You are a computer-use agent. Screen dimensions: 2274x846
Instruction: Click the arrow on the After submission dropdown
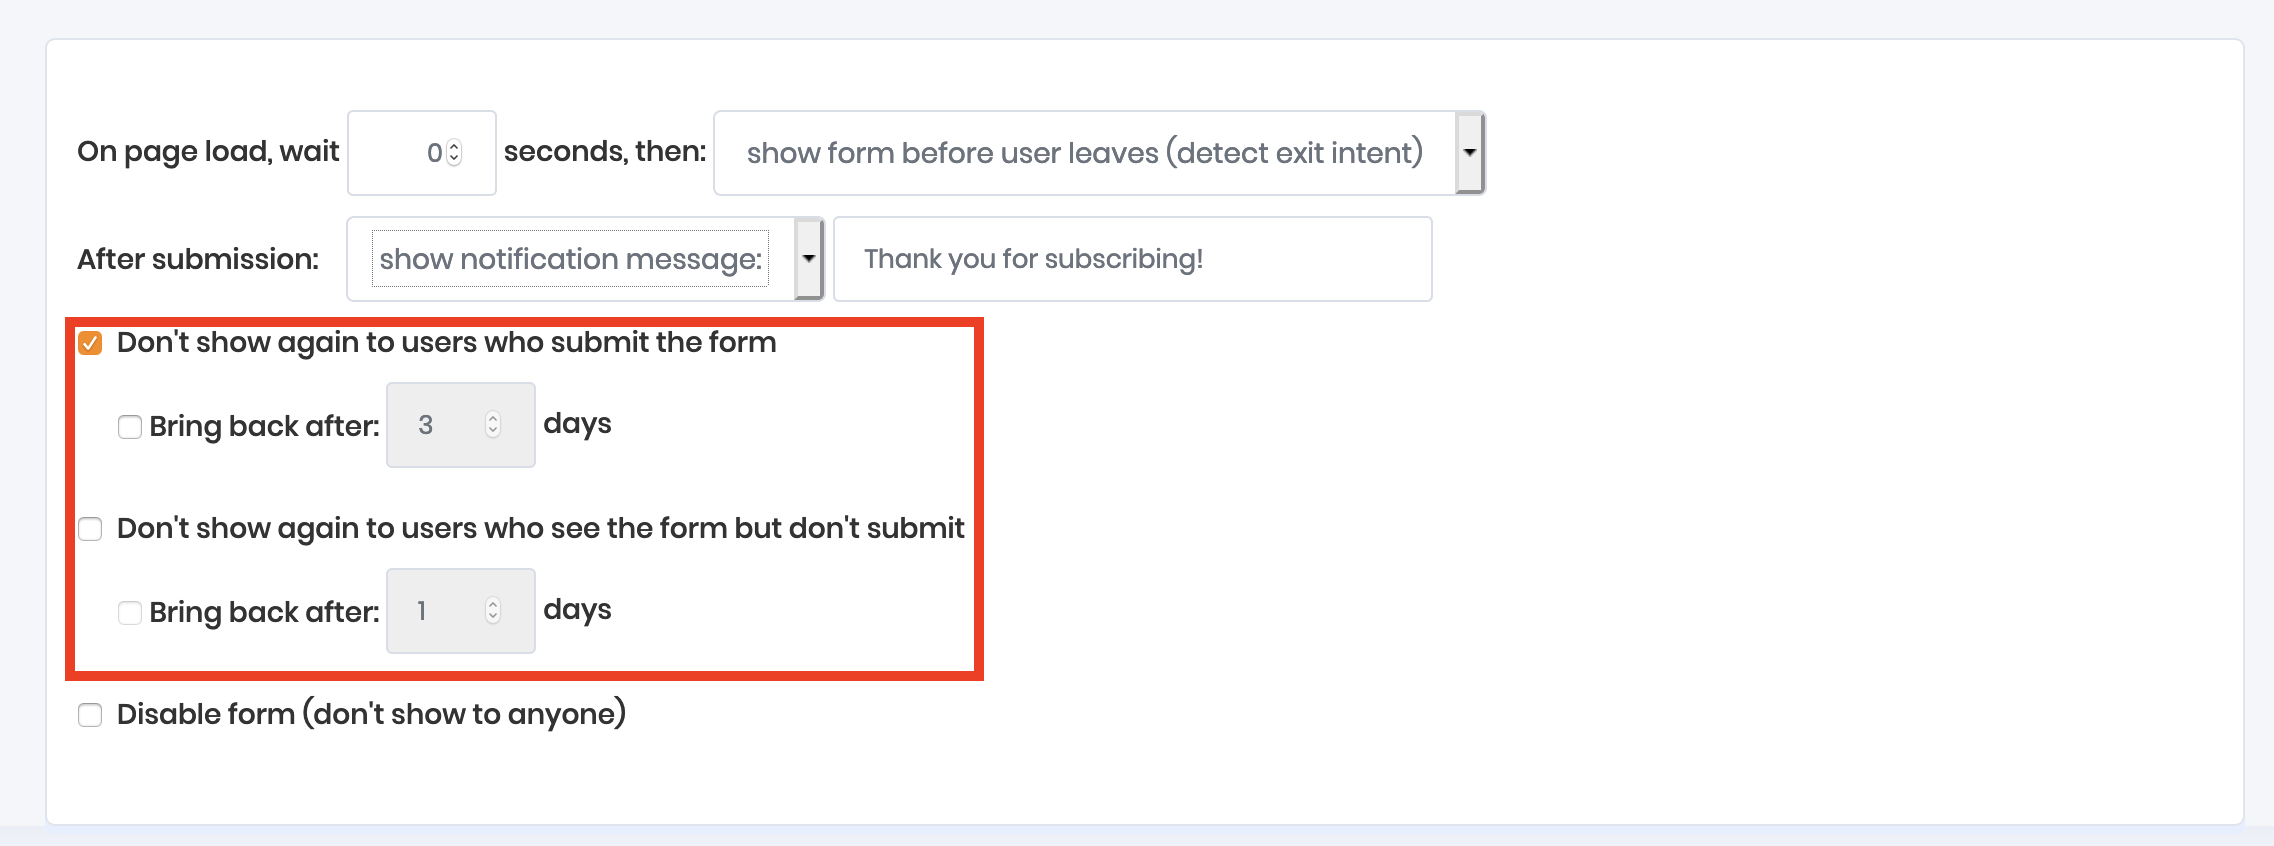808,259
